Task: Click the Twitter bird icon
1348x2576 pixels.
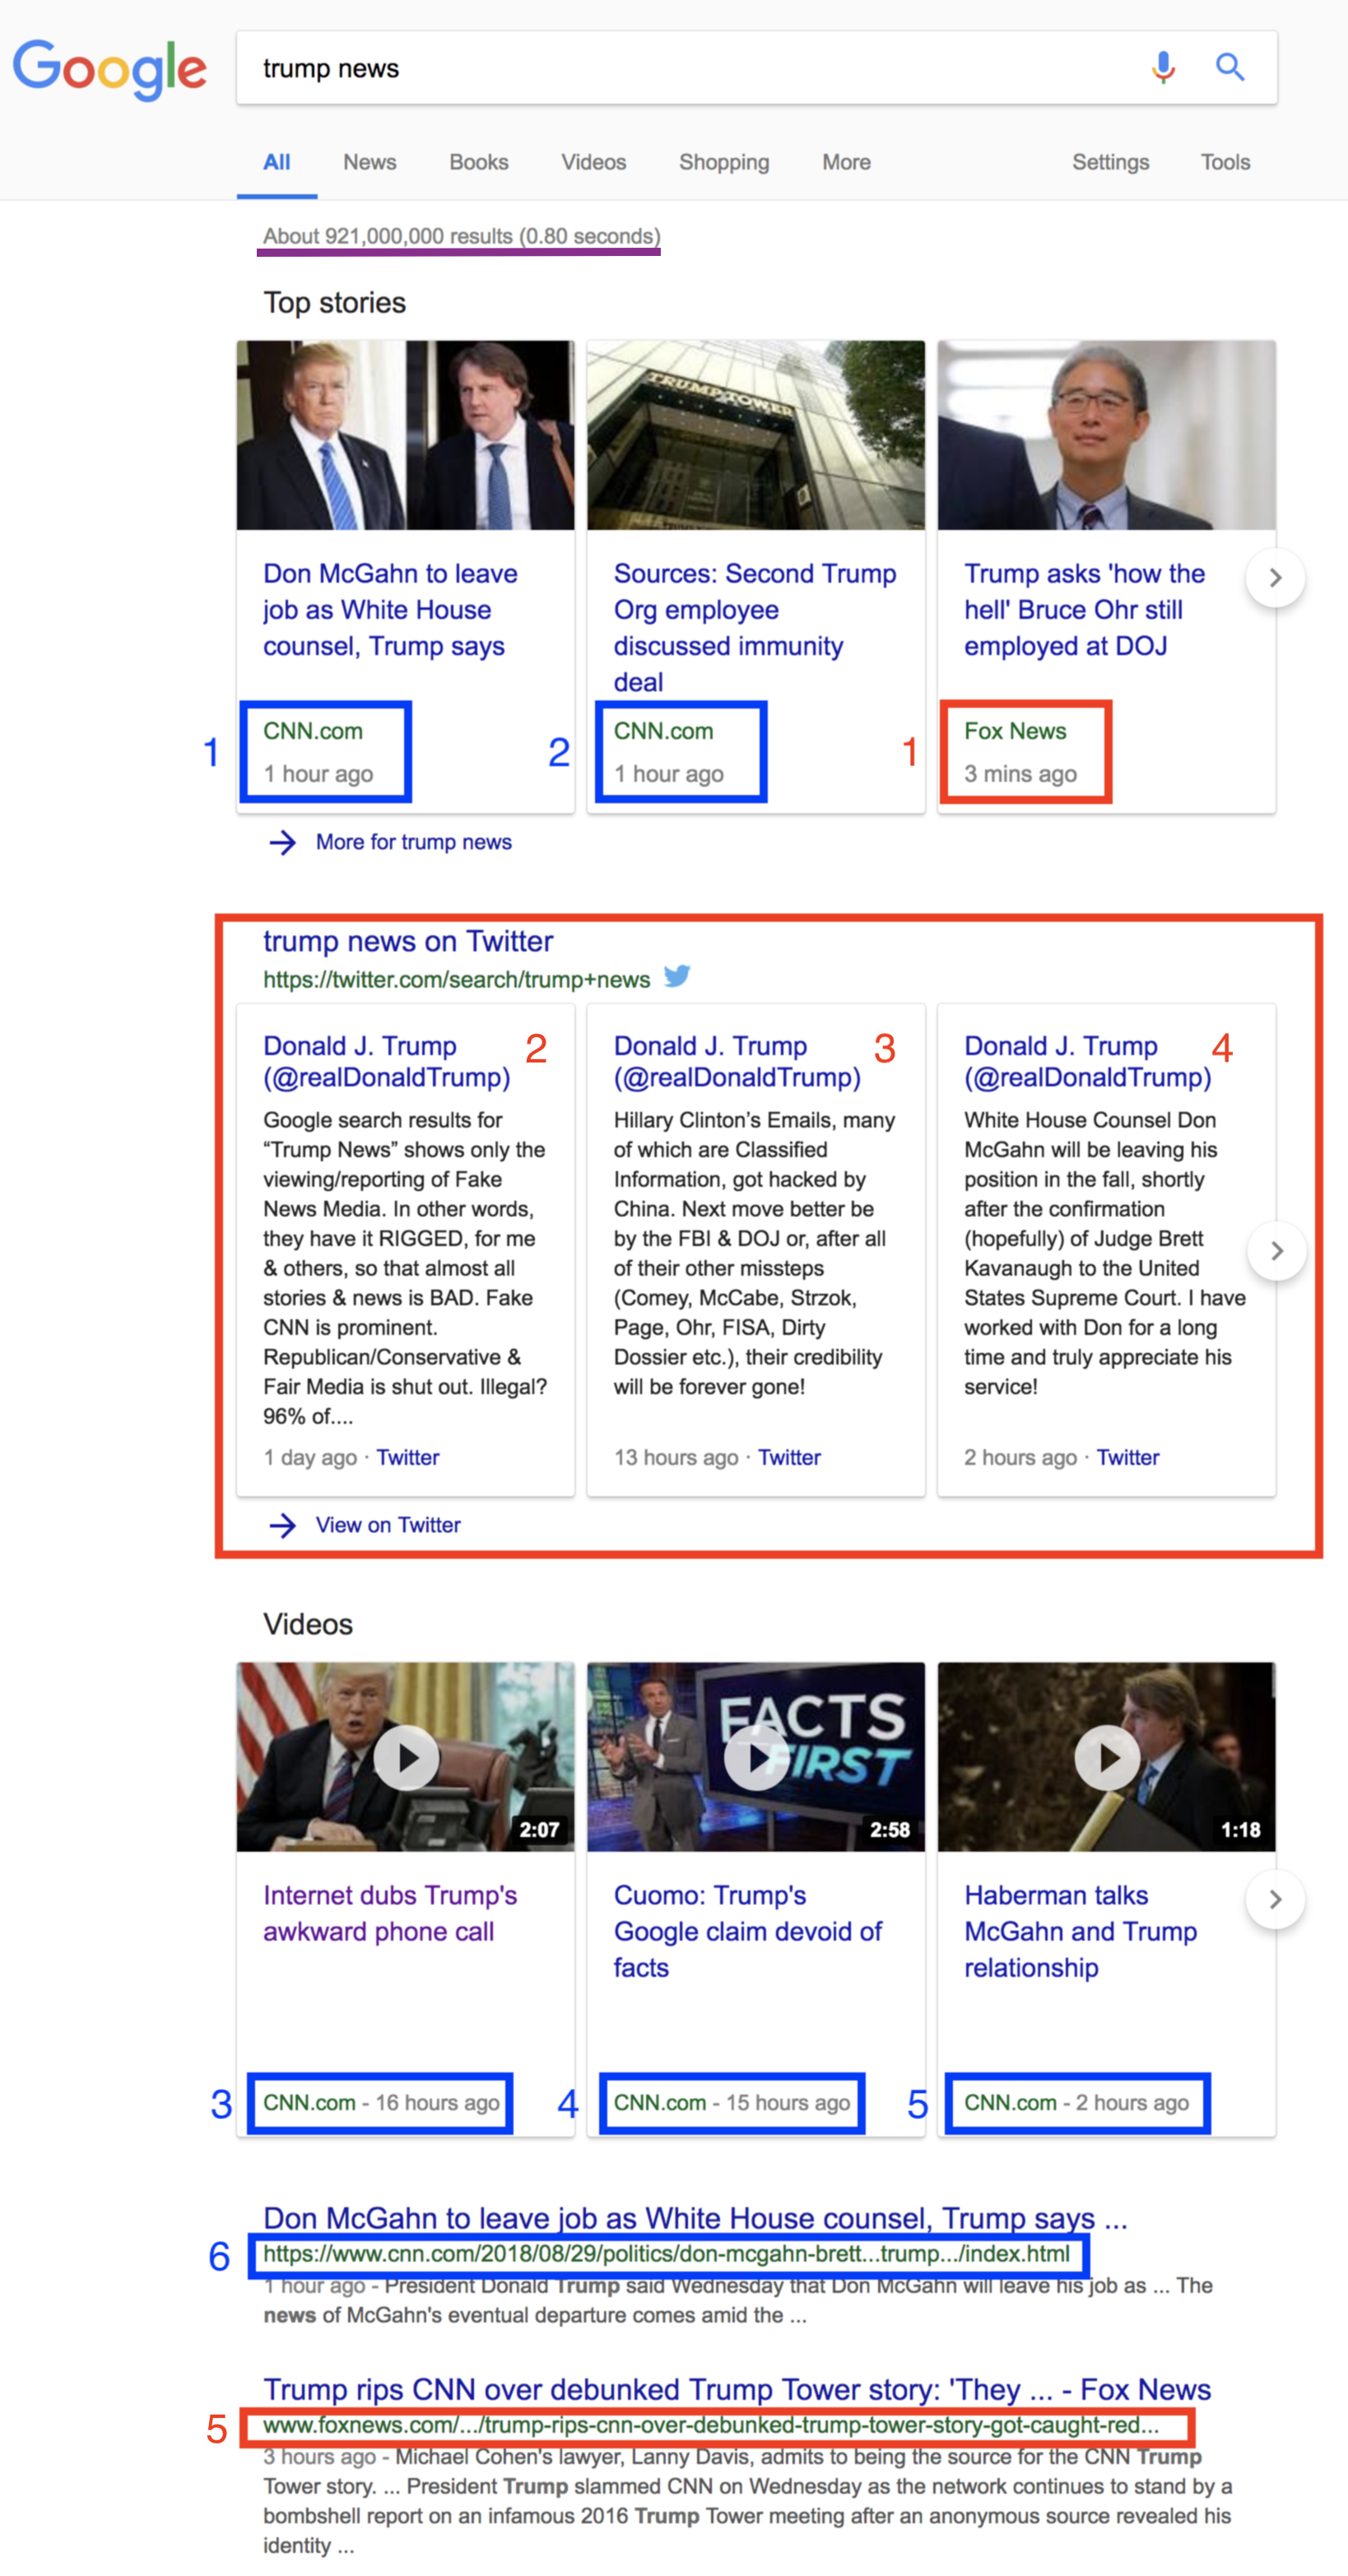Action: point(677,975)
